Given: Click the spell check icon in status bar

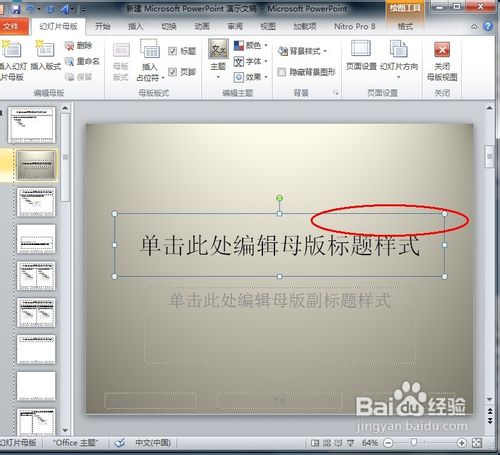Looking at the screenshot, I should [x=119, y=443].
